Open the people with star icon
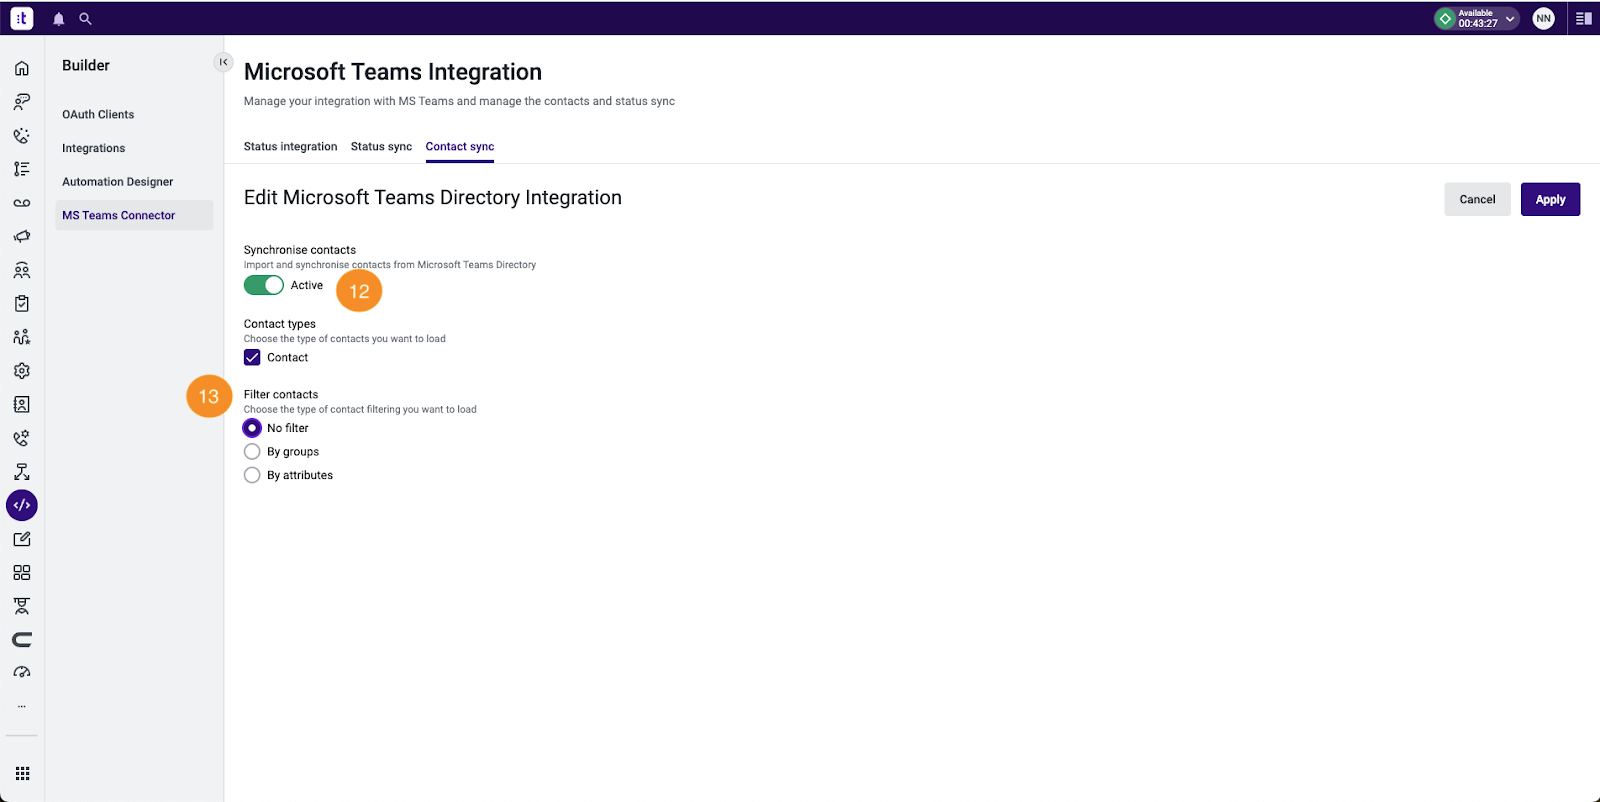 click(x=22, y=337)
